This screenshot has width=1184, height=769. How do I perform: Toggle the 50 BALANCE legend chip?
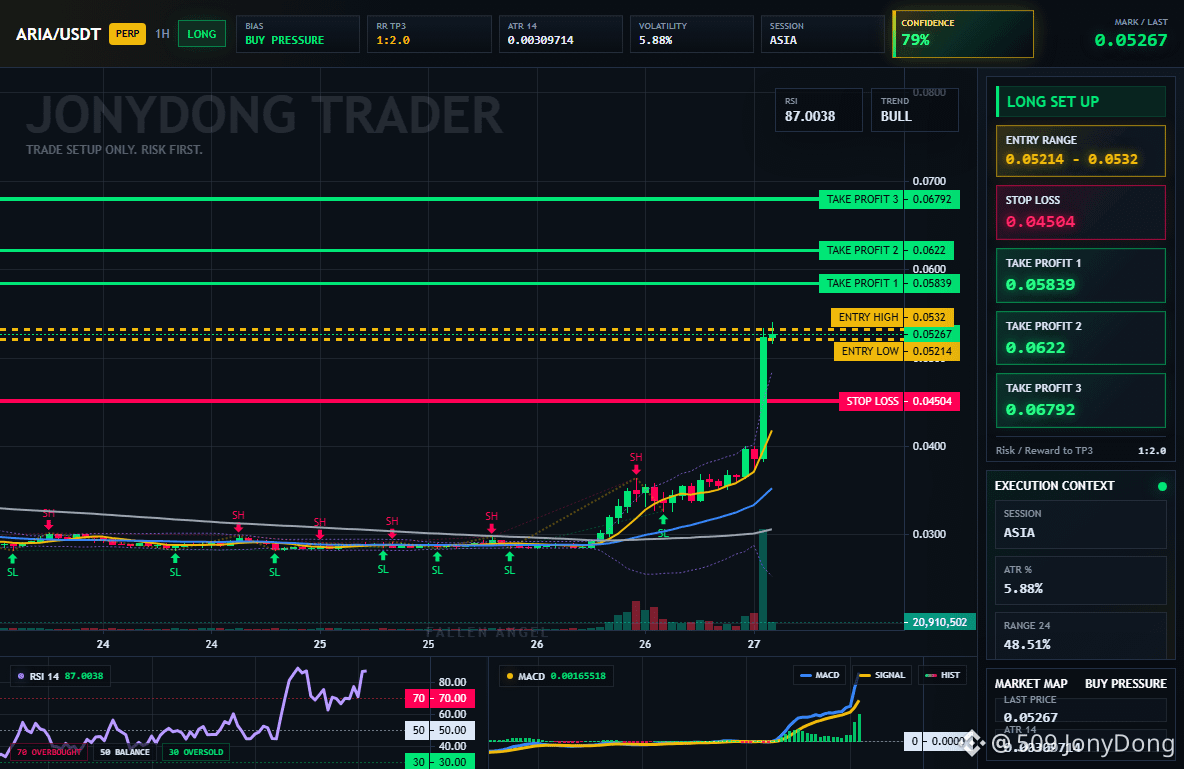[x=125, y=752]
